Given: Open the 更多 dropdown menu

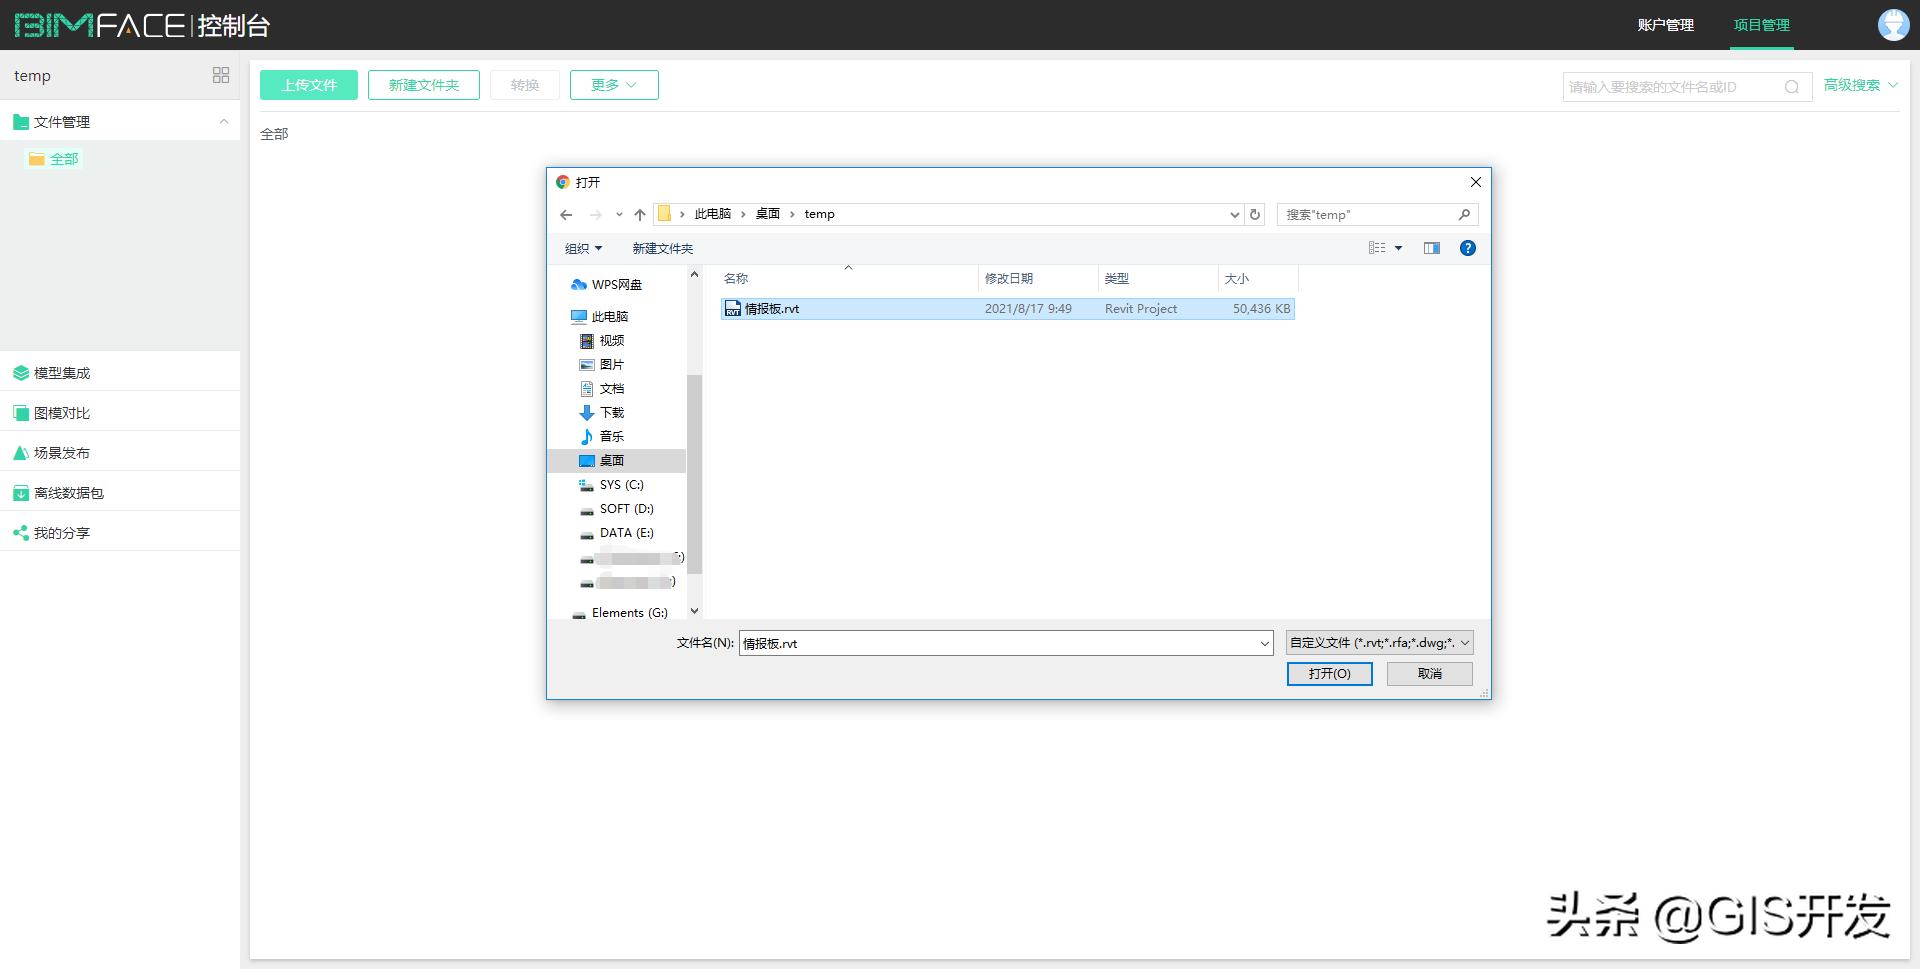Looking at the screenshot, I should (x=613, y=85).
